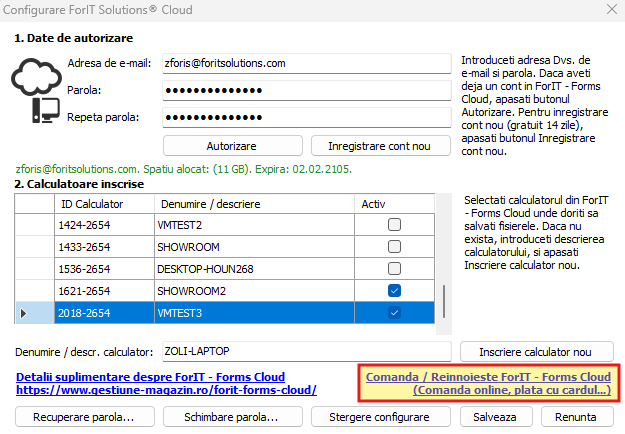This screenshot has width=625, height=434.
Task: Select cell 1424-2654
Action: tap(104, 225)
